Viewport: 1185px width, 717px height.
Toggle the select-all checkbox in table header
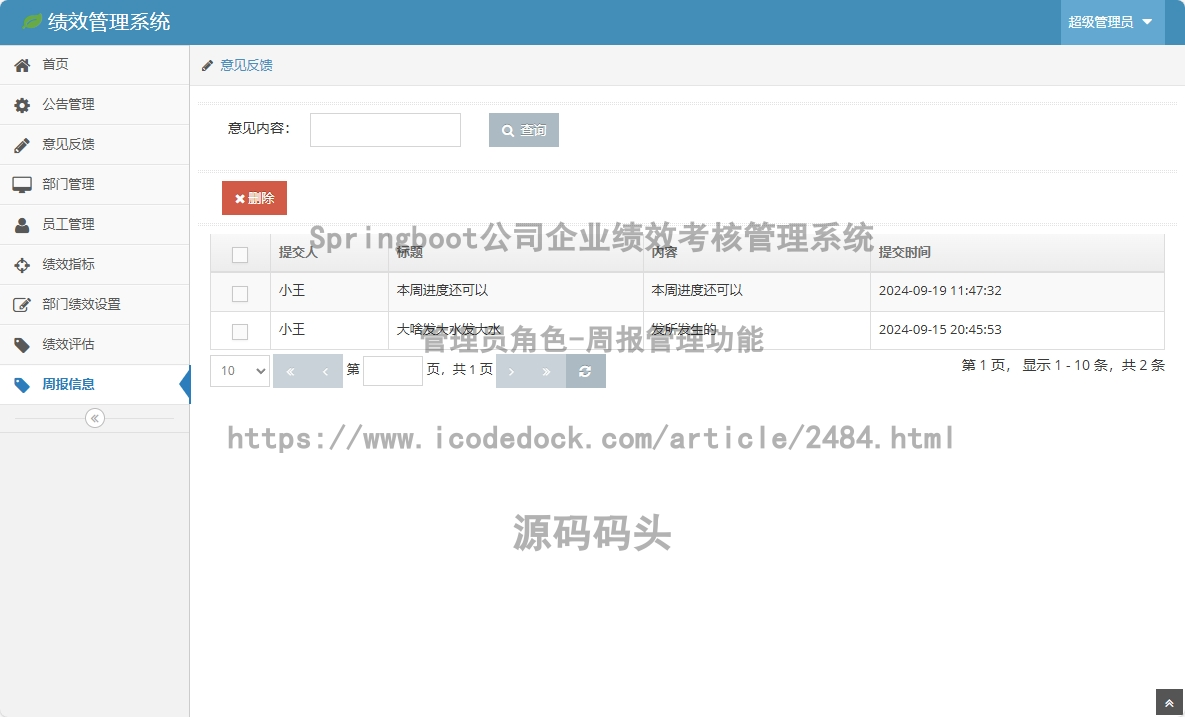point(240,254)
